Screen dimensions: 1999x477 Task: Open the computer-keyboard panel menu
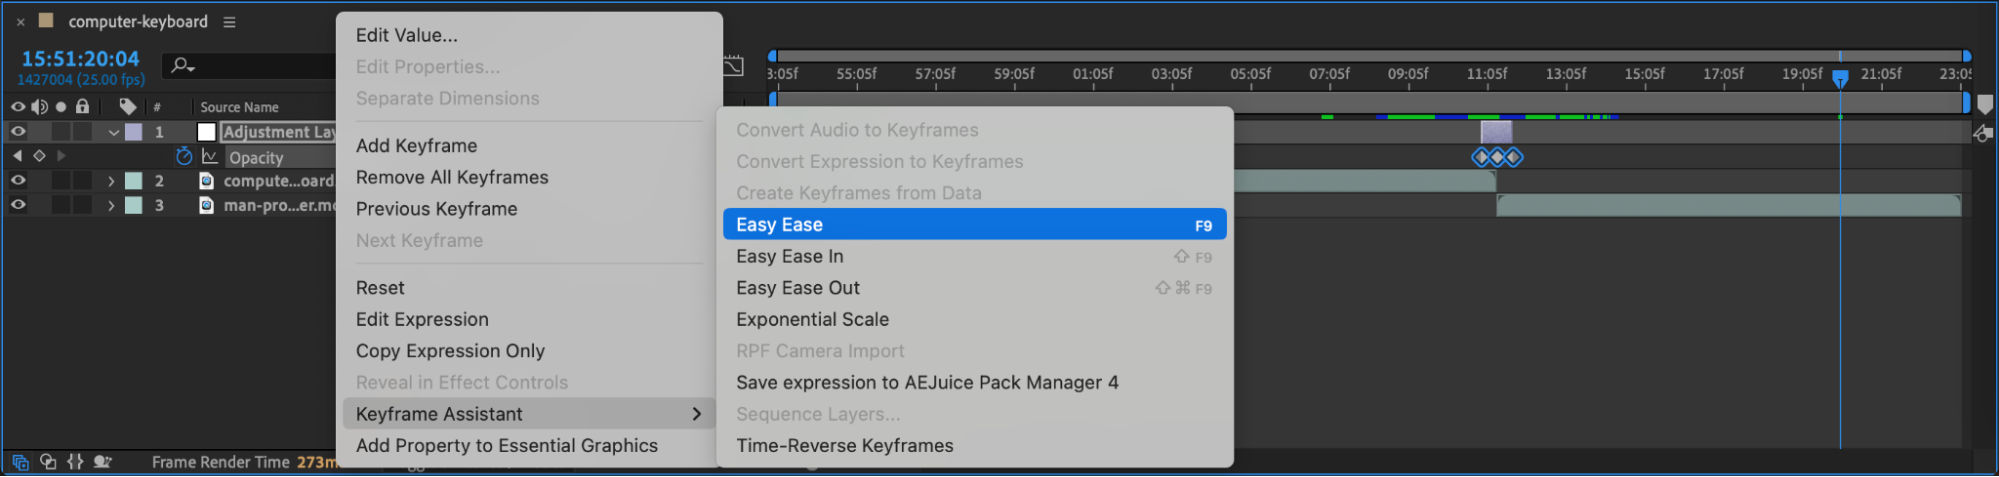229,22
